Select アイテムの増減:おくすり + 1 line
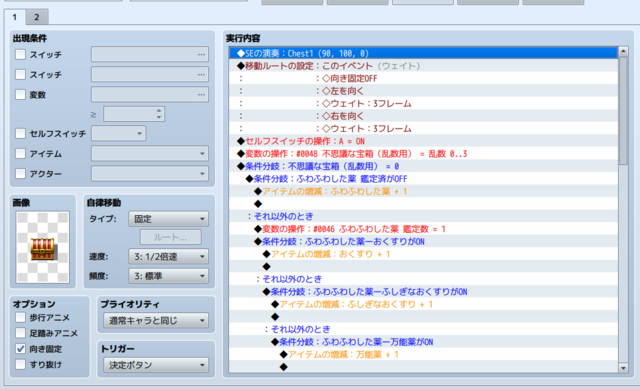Screen dimensions: 640x389 (x=423, y=254)
